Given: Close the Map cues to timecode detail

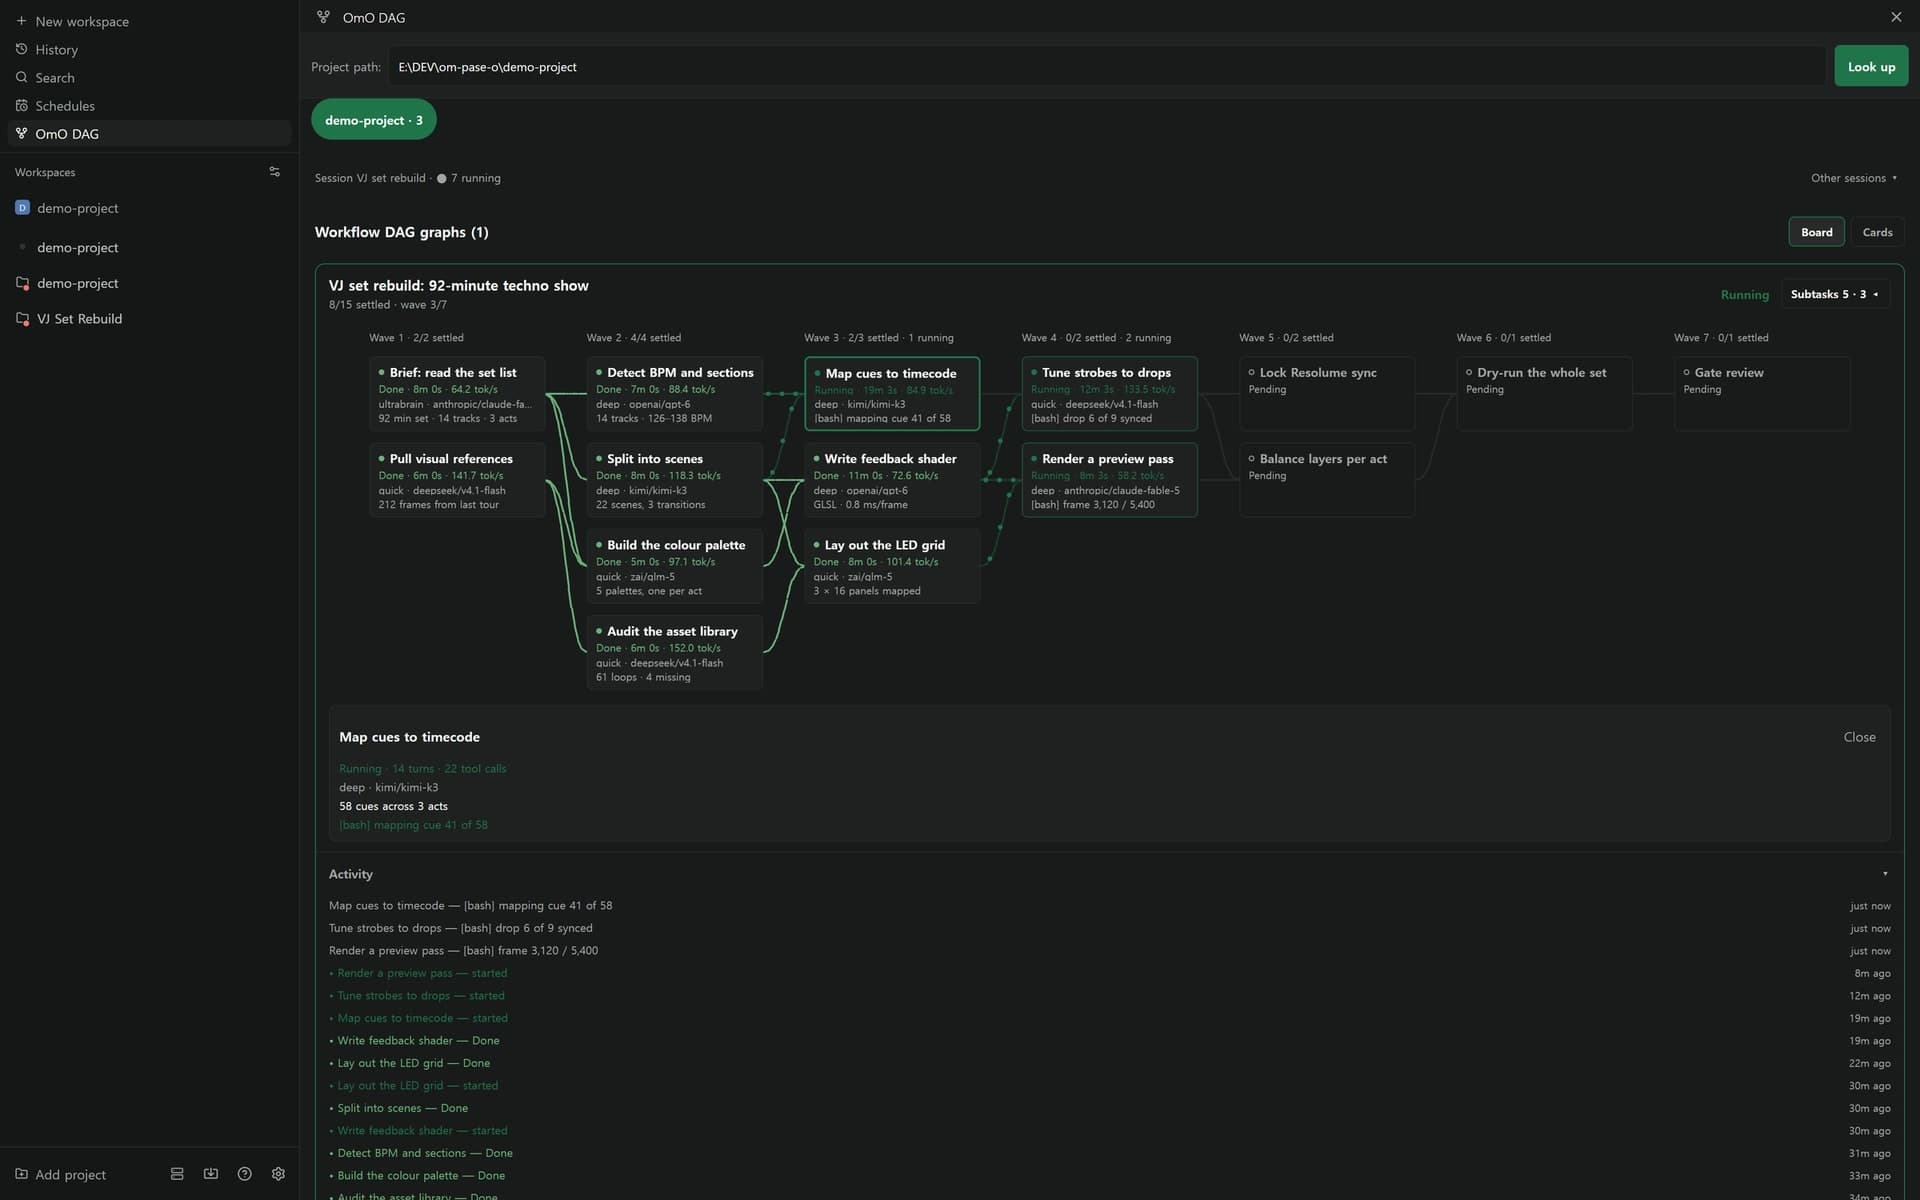Looking at the screenshot, I should (1859, 737).
